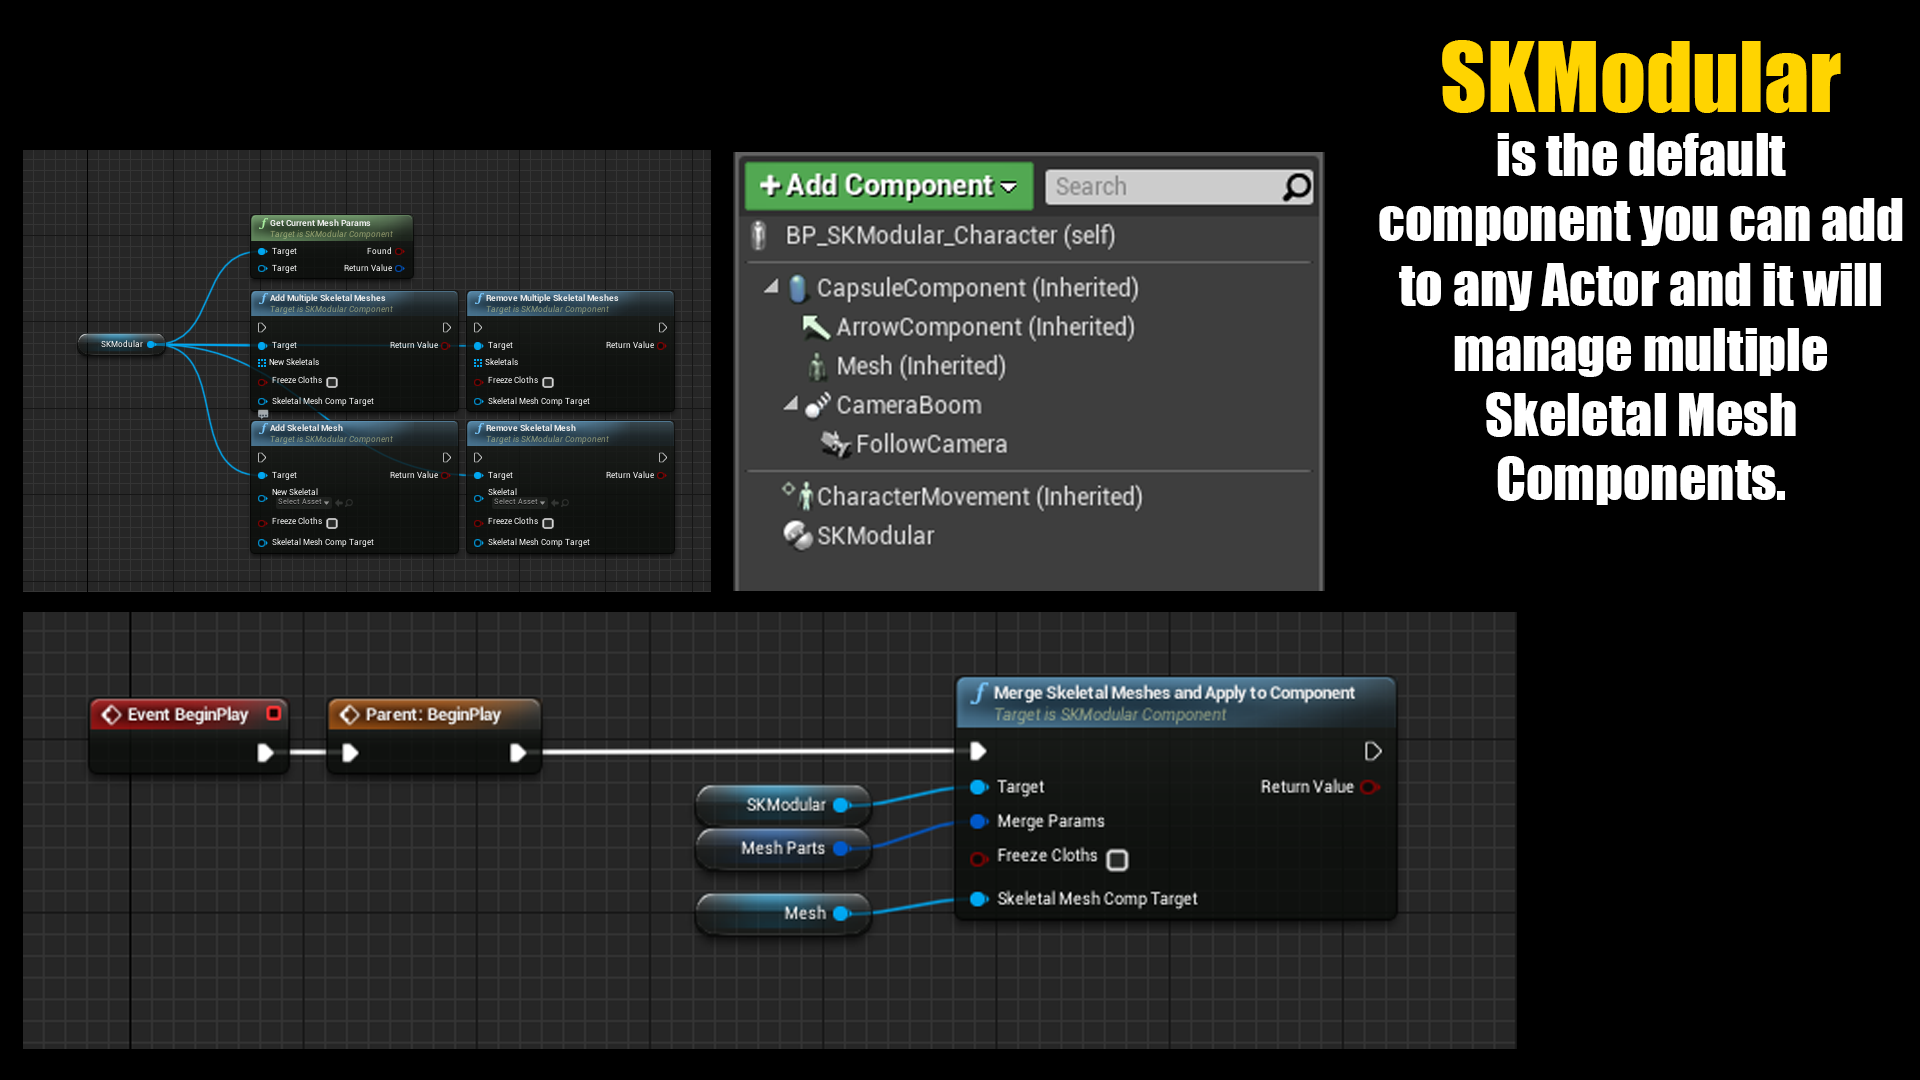
Task: Click the Parent: BeginPlay node
Action: 433,714
